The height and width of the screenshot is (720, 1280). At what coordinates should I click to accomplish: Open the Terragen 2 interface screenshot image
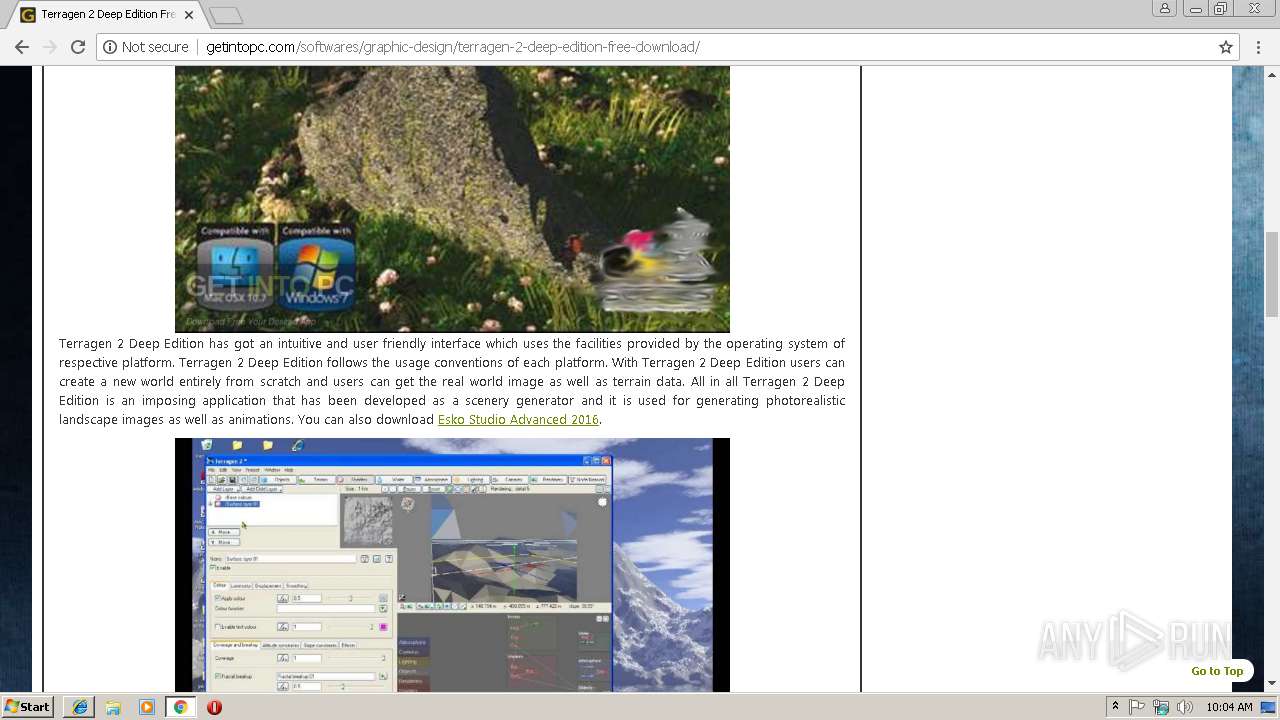(452, 565)
